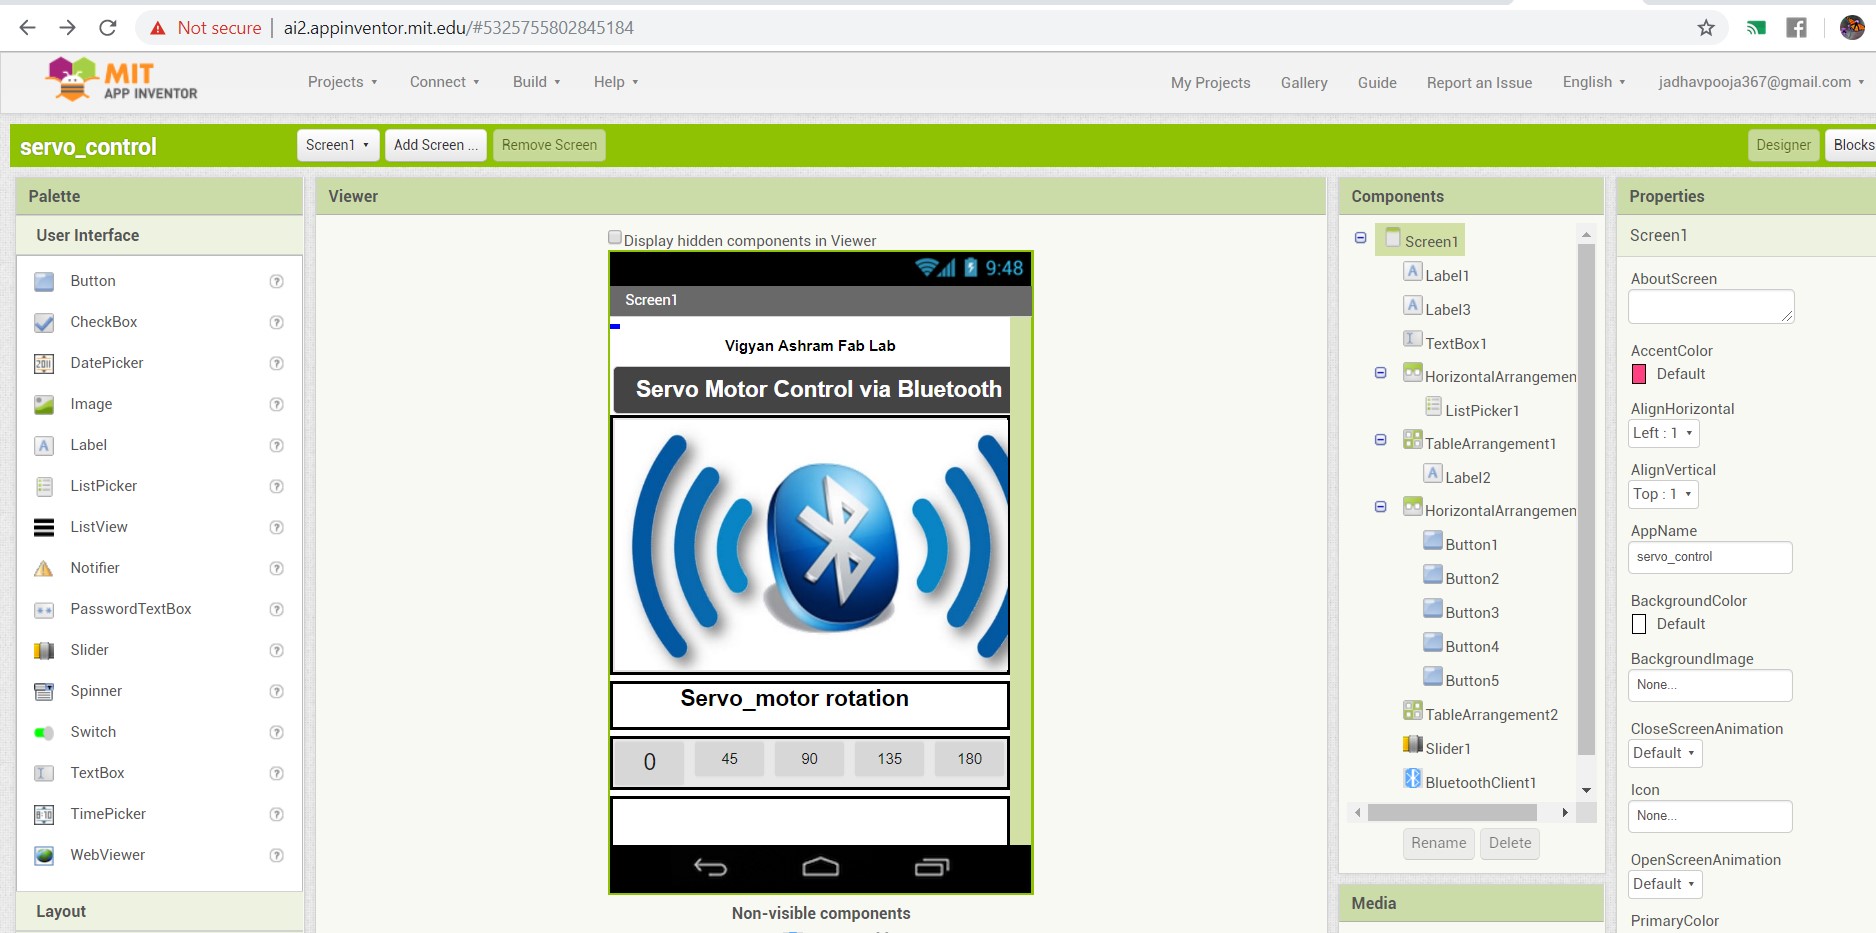The image size is (1876, 933).
Task: Rename the selected component
Action: 1438,843
